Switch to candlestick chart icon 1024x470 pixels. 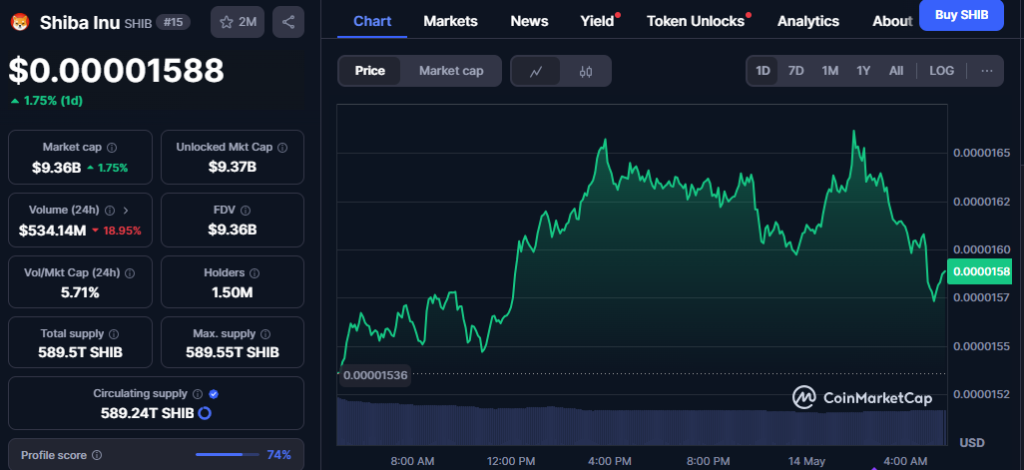[x=585, y=71]
